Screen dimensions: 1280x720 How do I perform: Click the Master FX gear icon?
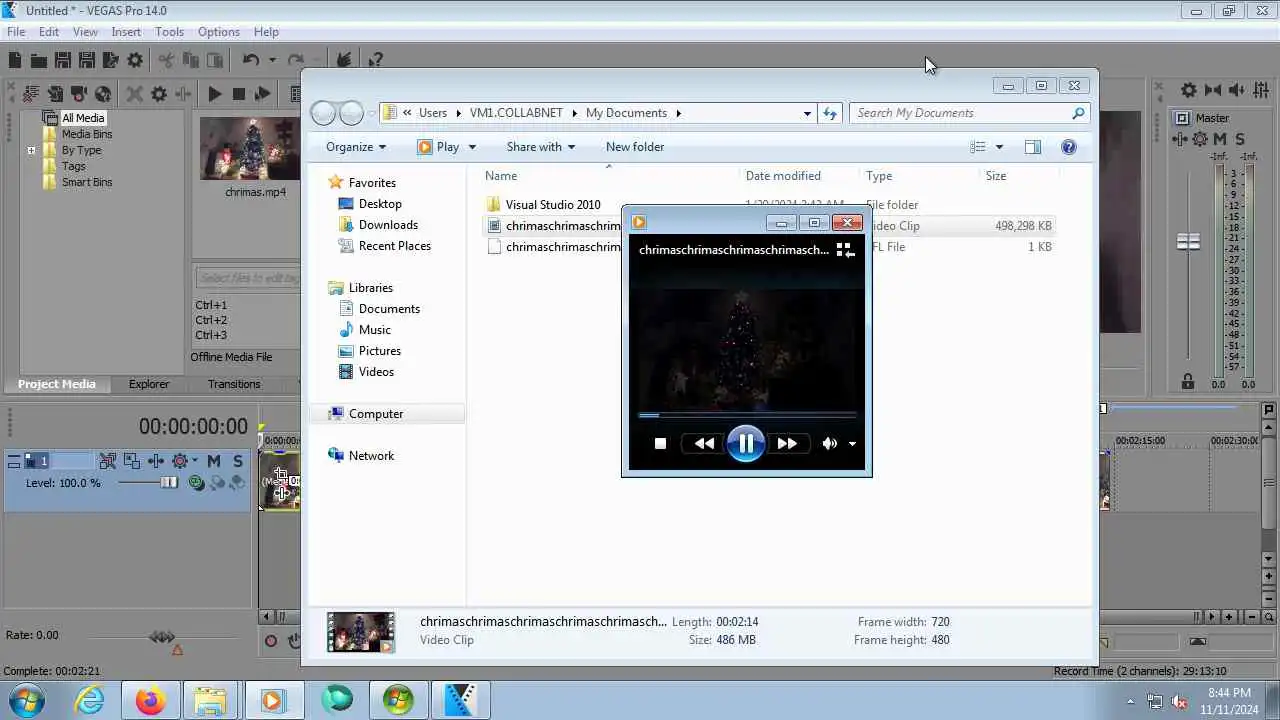[x=1199, y=139]
